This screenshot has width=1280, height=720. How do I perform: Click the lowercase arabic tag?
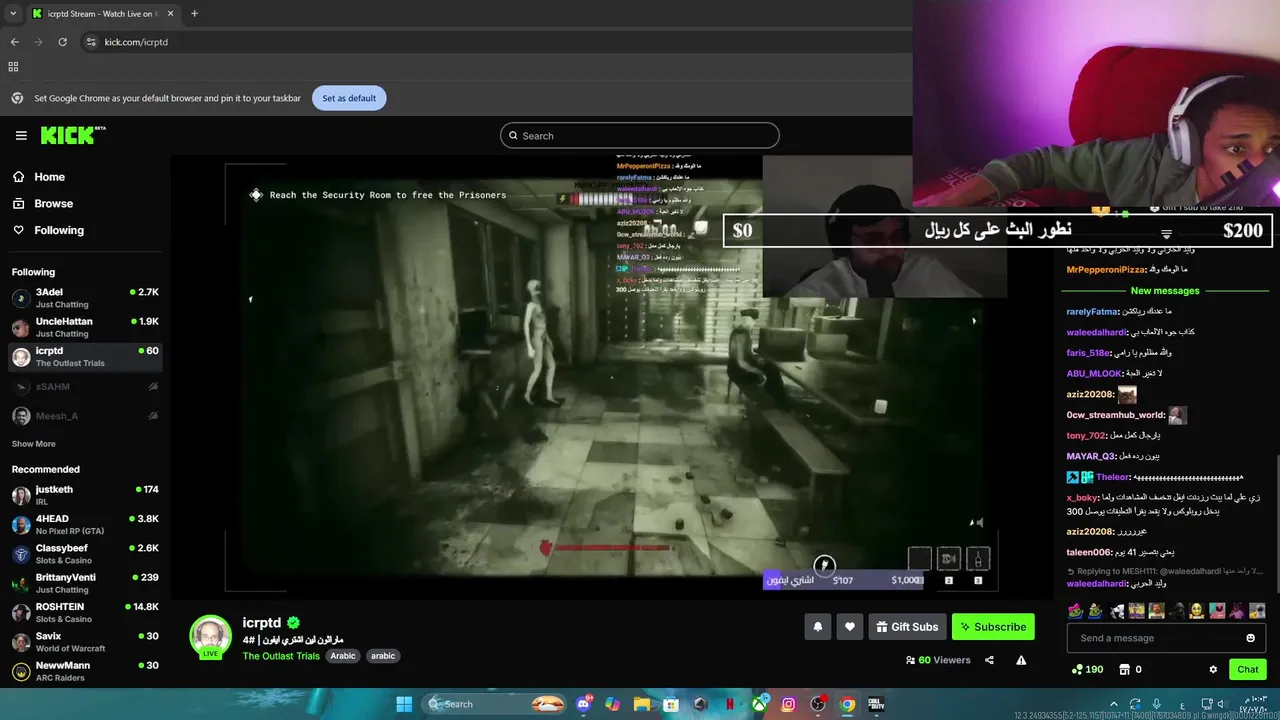coord(383,656)
